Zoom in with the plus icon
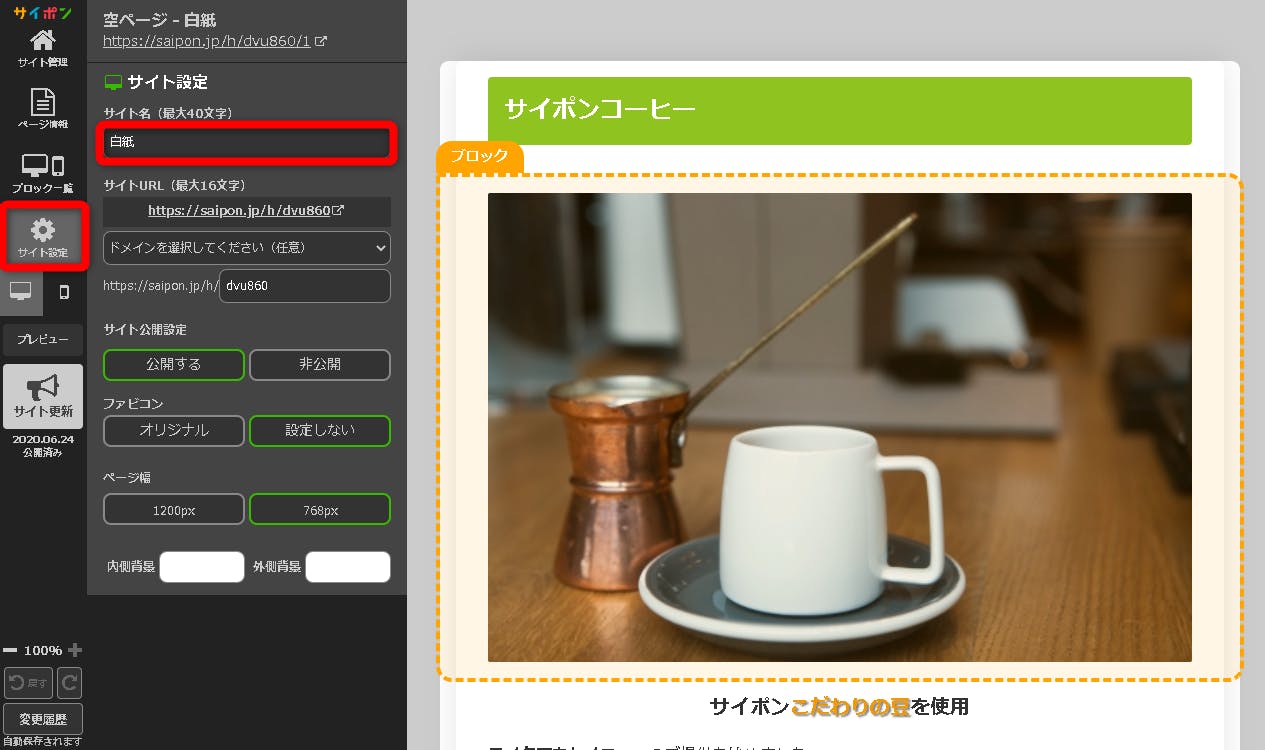The height and width of the screenshot is (750, 1265). [75, 650]
